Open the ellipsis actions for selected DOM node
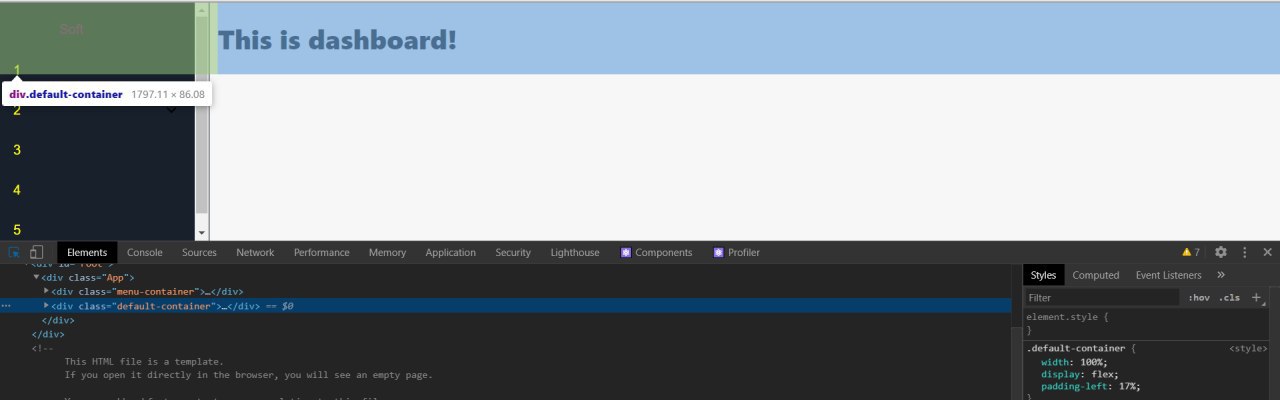The height and width of the screenshot is (400, 1280). click(x=7, y=306)
